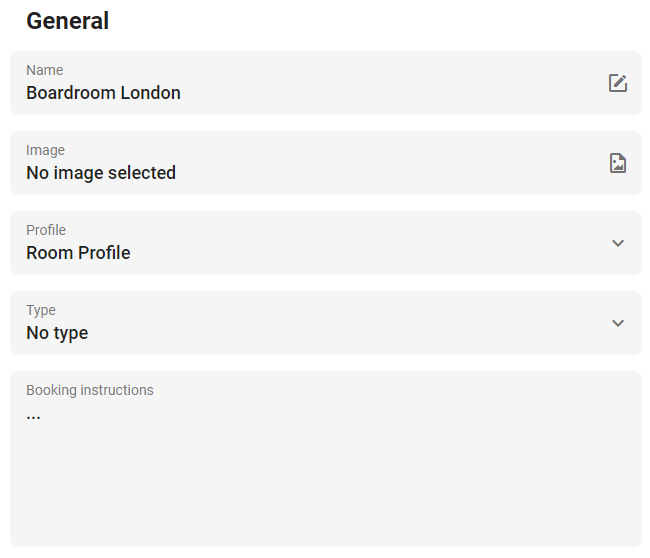Open the Room Profile selection

pyautogui.click(x=78, y=253)
